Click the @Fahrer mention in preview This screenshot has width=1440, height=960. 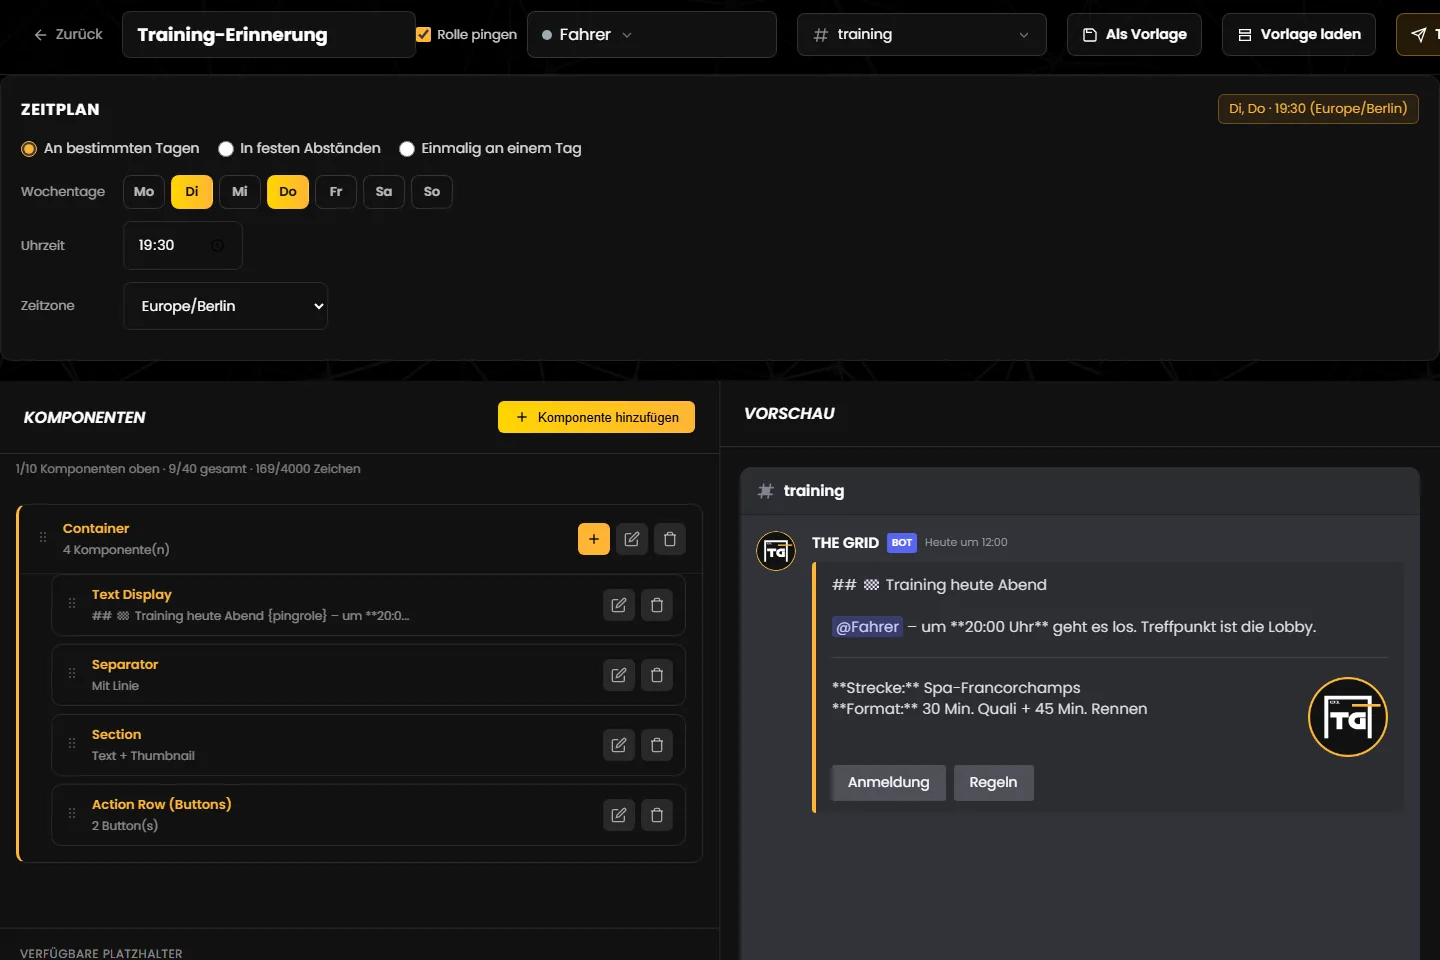click(x=867, y=627)
